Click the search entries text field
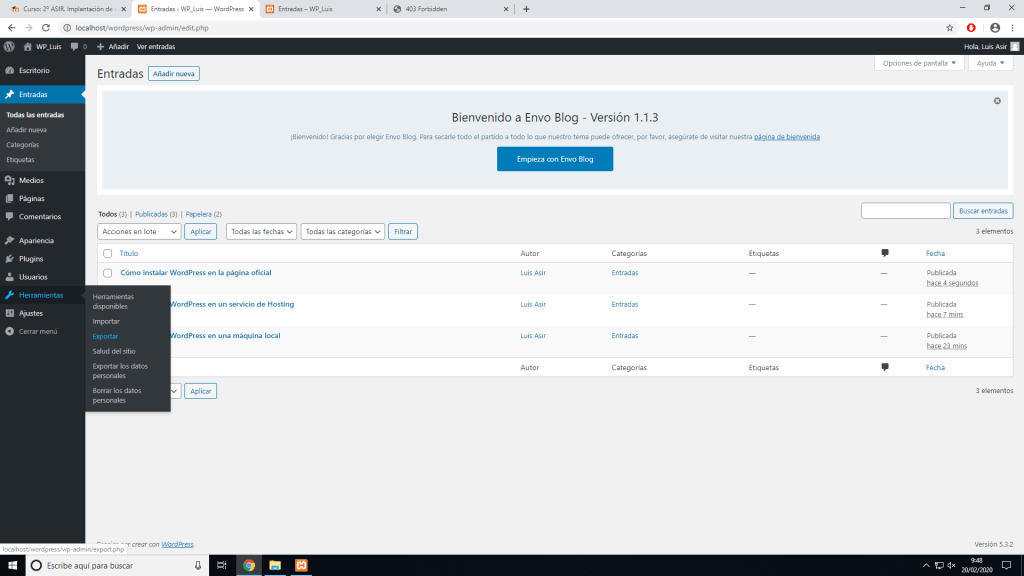Viewport: 1024px width, 576px height. point(905,211)
